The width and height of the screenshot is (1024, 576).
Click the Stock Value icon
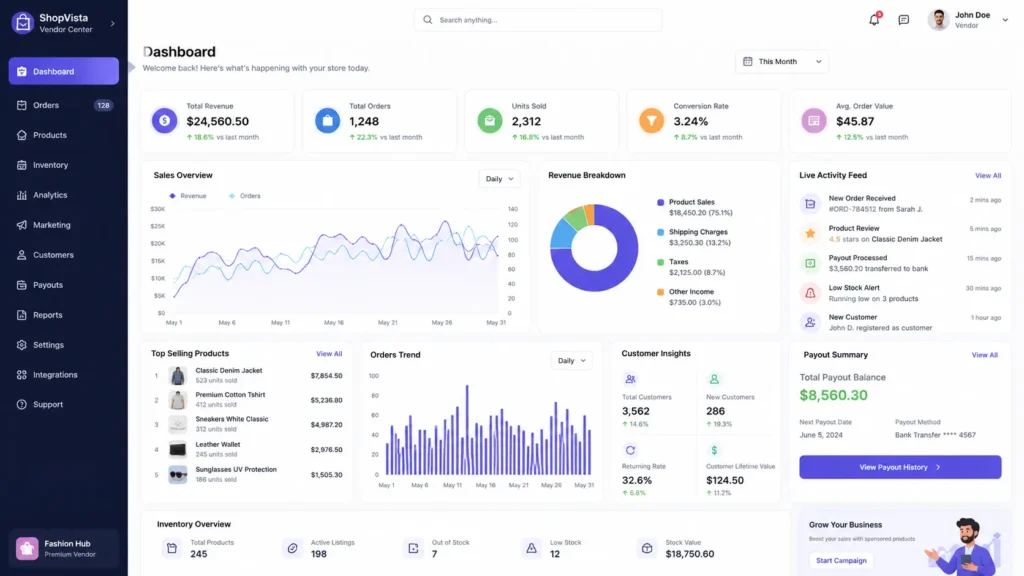point(647,549)
